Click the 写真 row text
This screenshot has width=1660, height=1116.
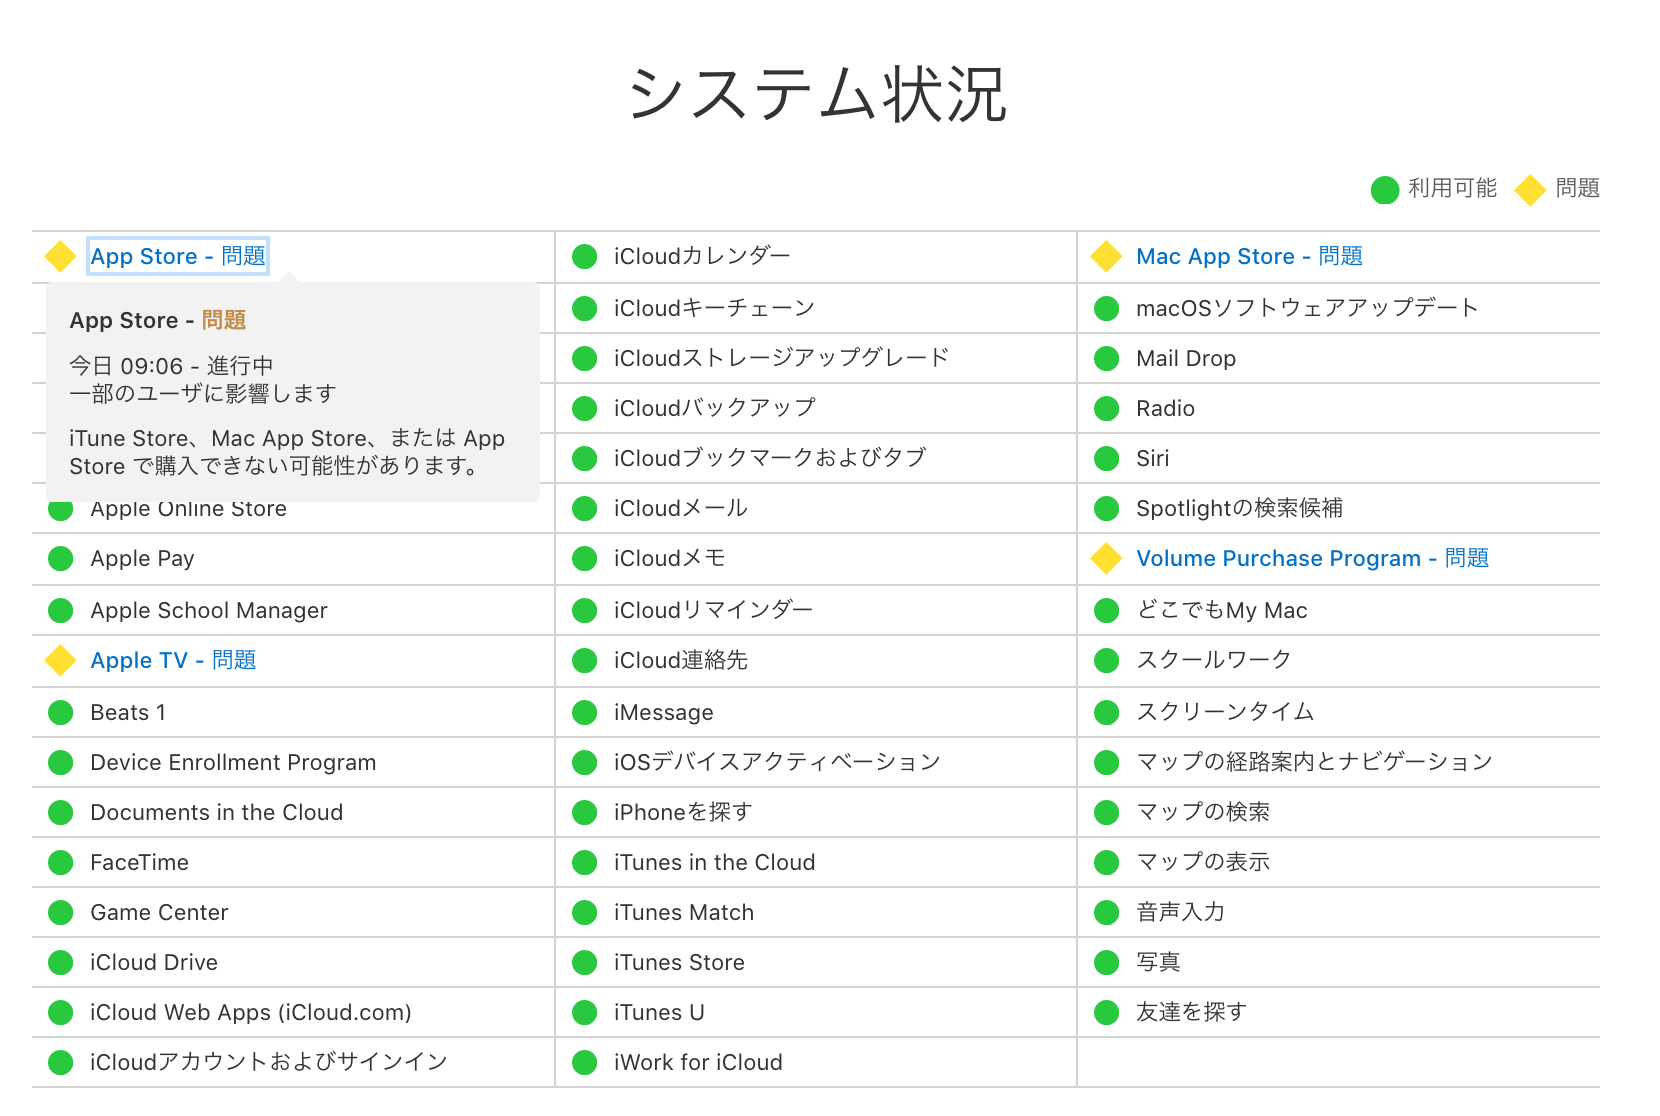click(1159, 963)
